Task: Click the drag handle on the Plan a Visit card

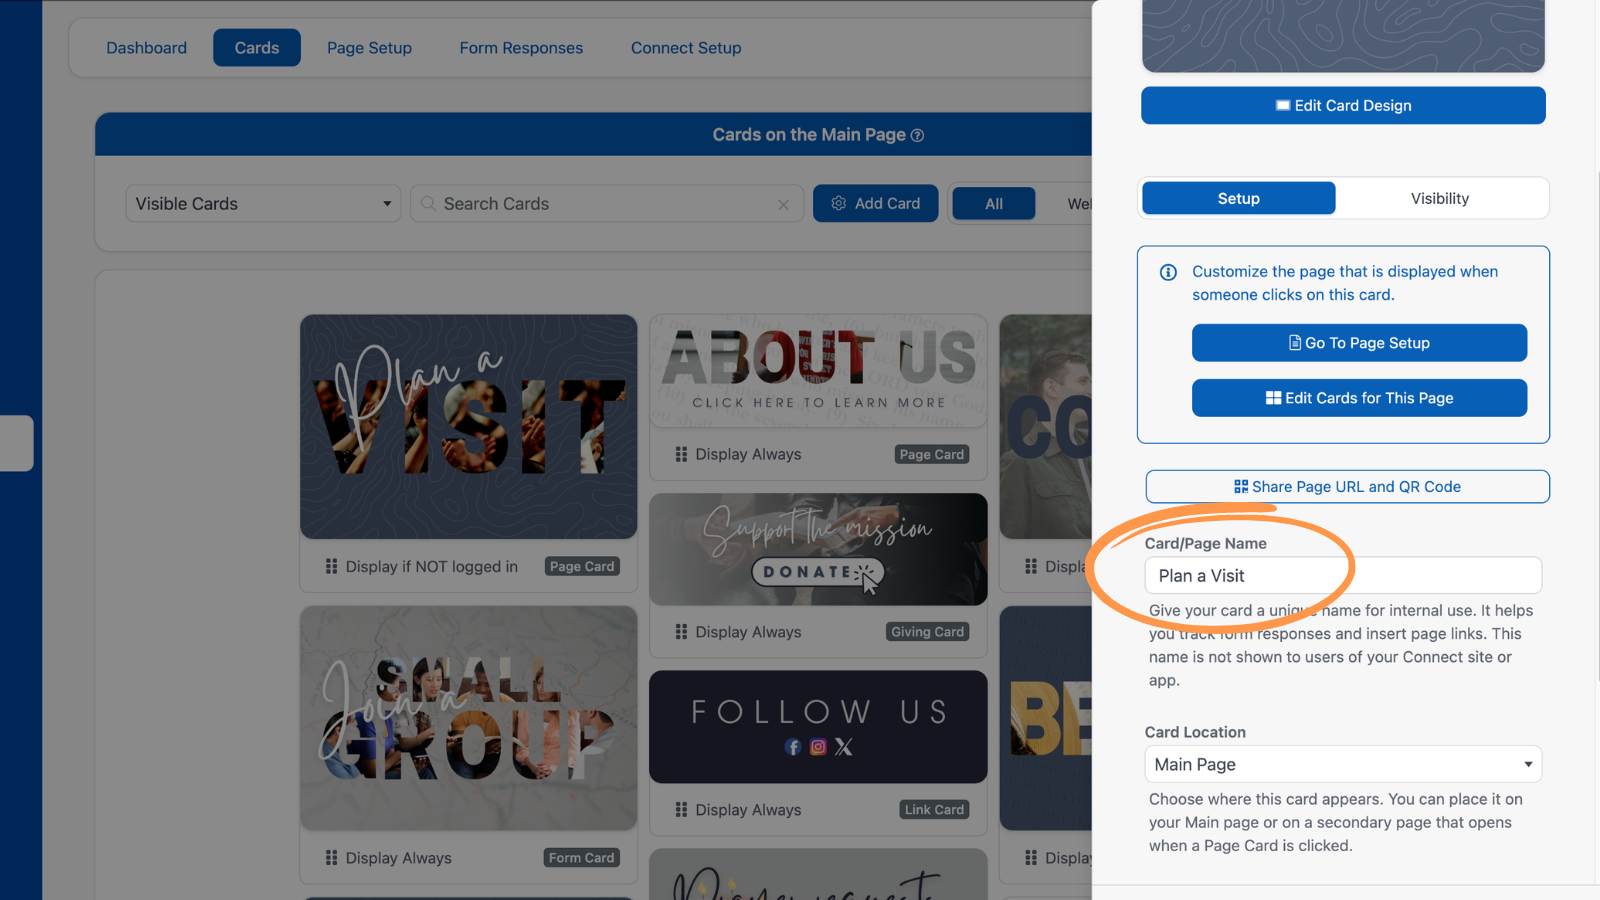Action: click(x=331, y=566)
